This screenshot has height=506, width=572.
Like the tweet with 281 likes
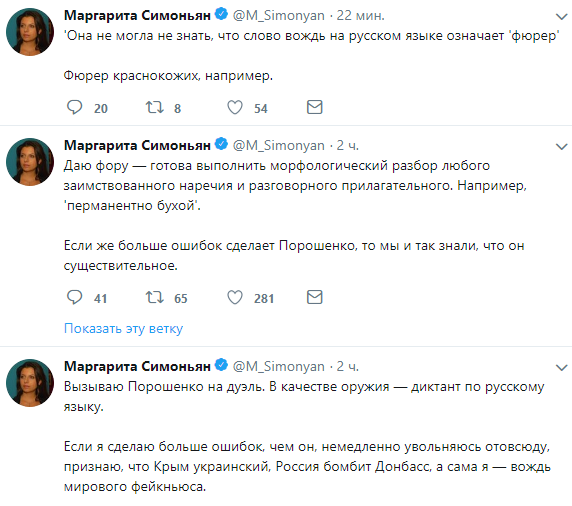[235, 297]
